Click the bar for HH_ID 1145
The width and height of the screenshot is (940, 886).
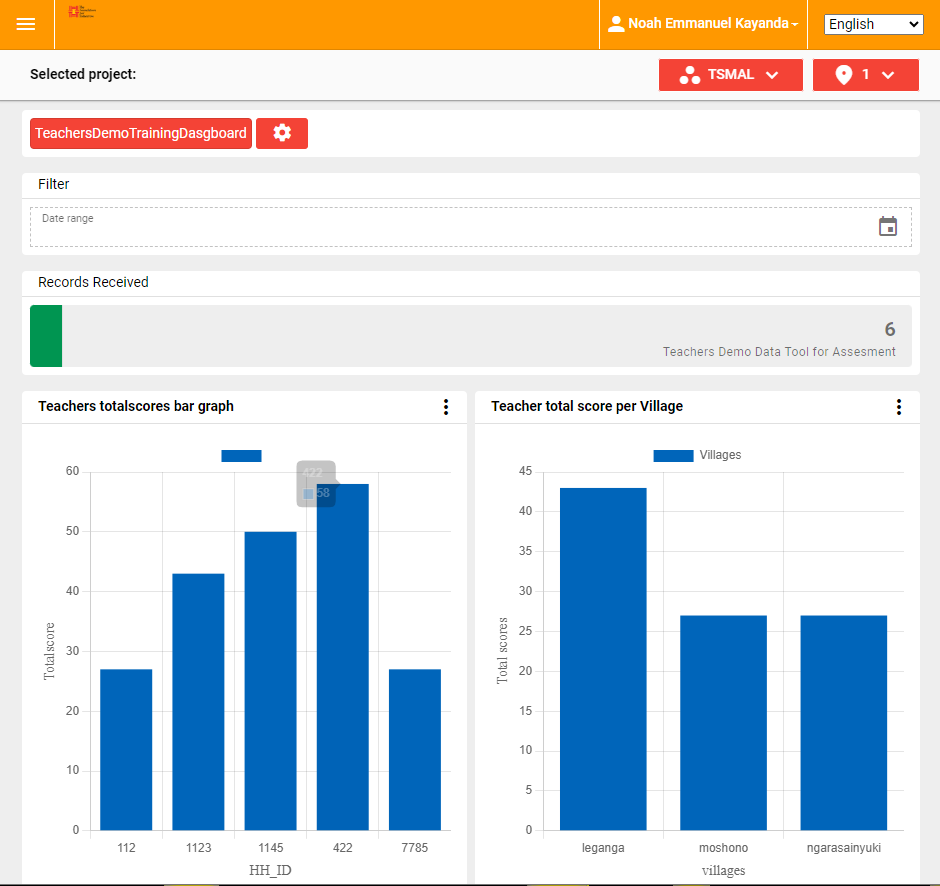tap(270, 681)
